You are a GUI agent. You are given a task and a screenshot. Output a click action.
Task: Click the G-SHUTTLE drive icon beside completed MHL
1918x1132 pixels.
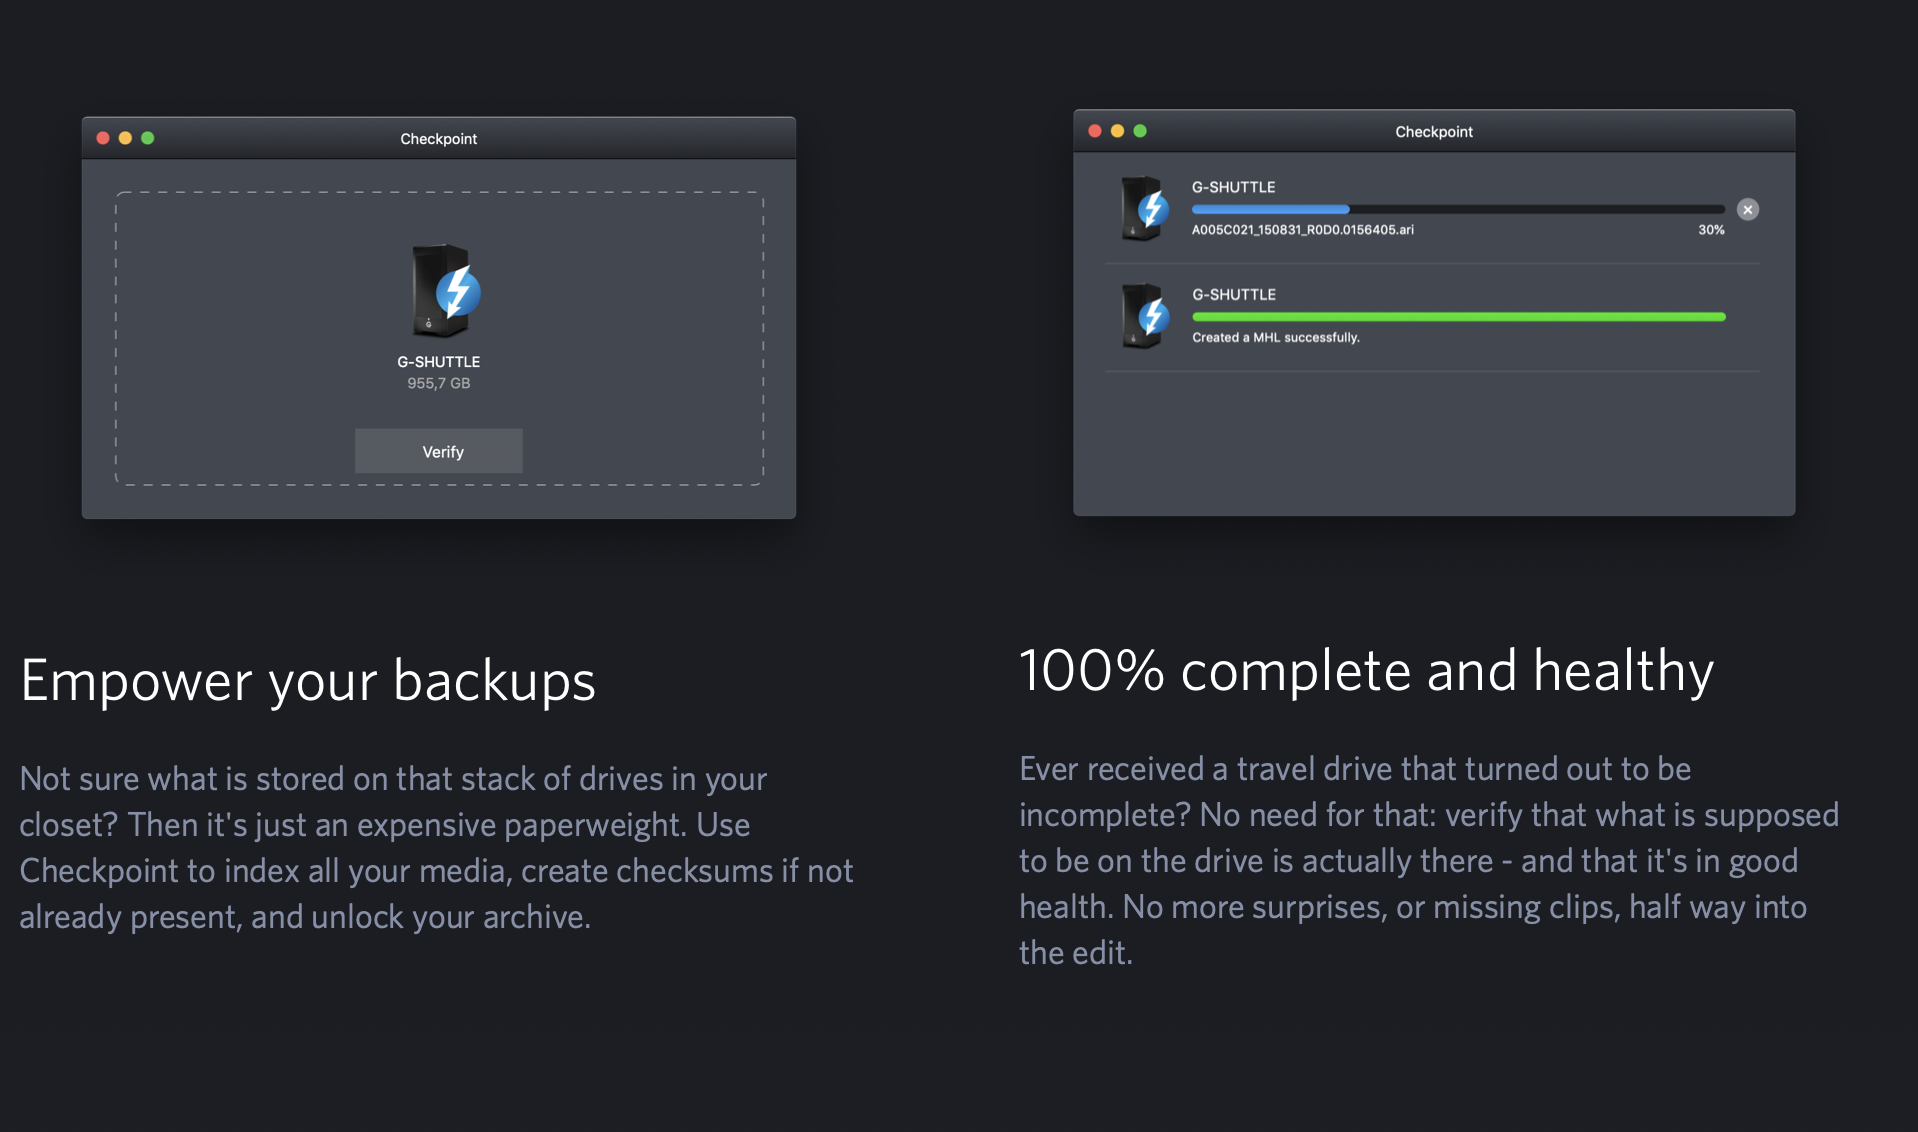1145,316
